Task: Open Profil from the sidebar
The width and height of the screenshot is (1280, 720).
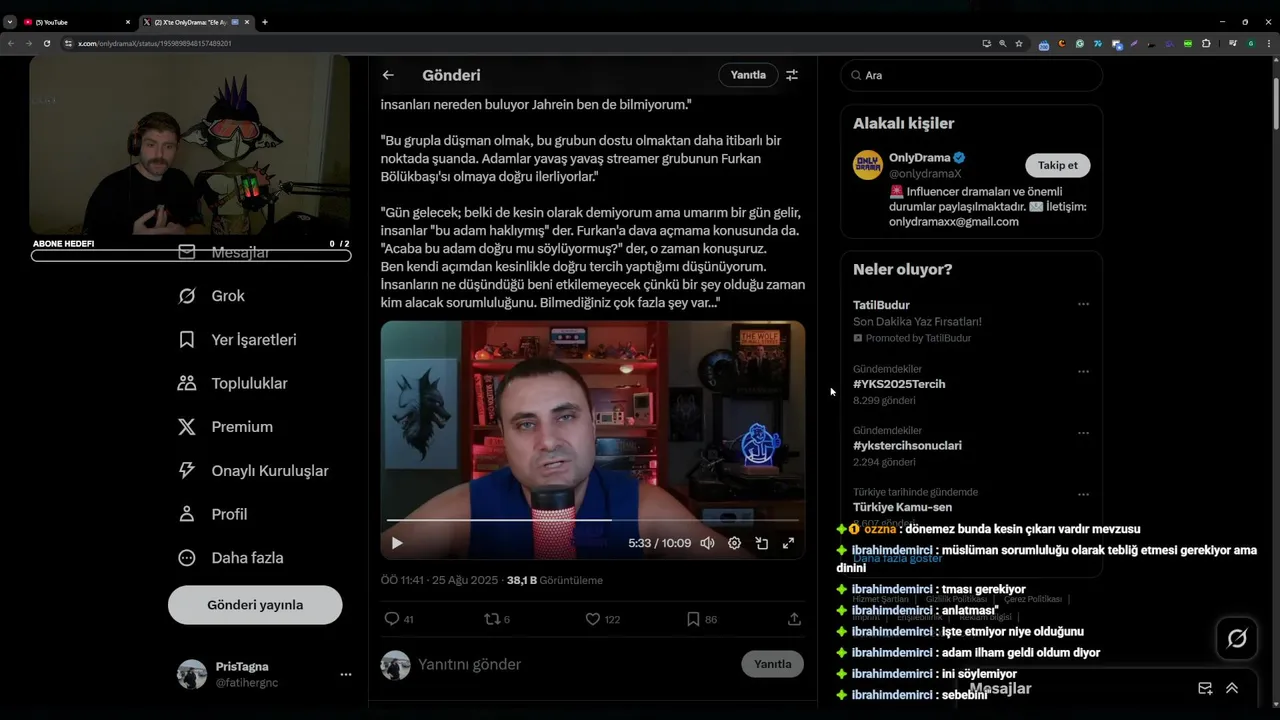Action: [212, 514]
